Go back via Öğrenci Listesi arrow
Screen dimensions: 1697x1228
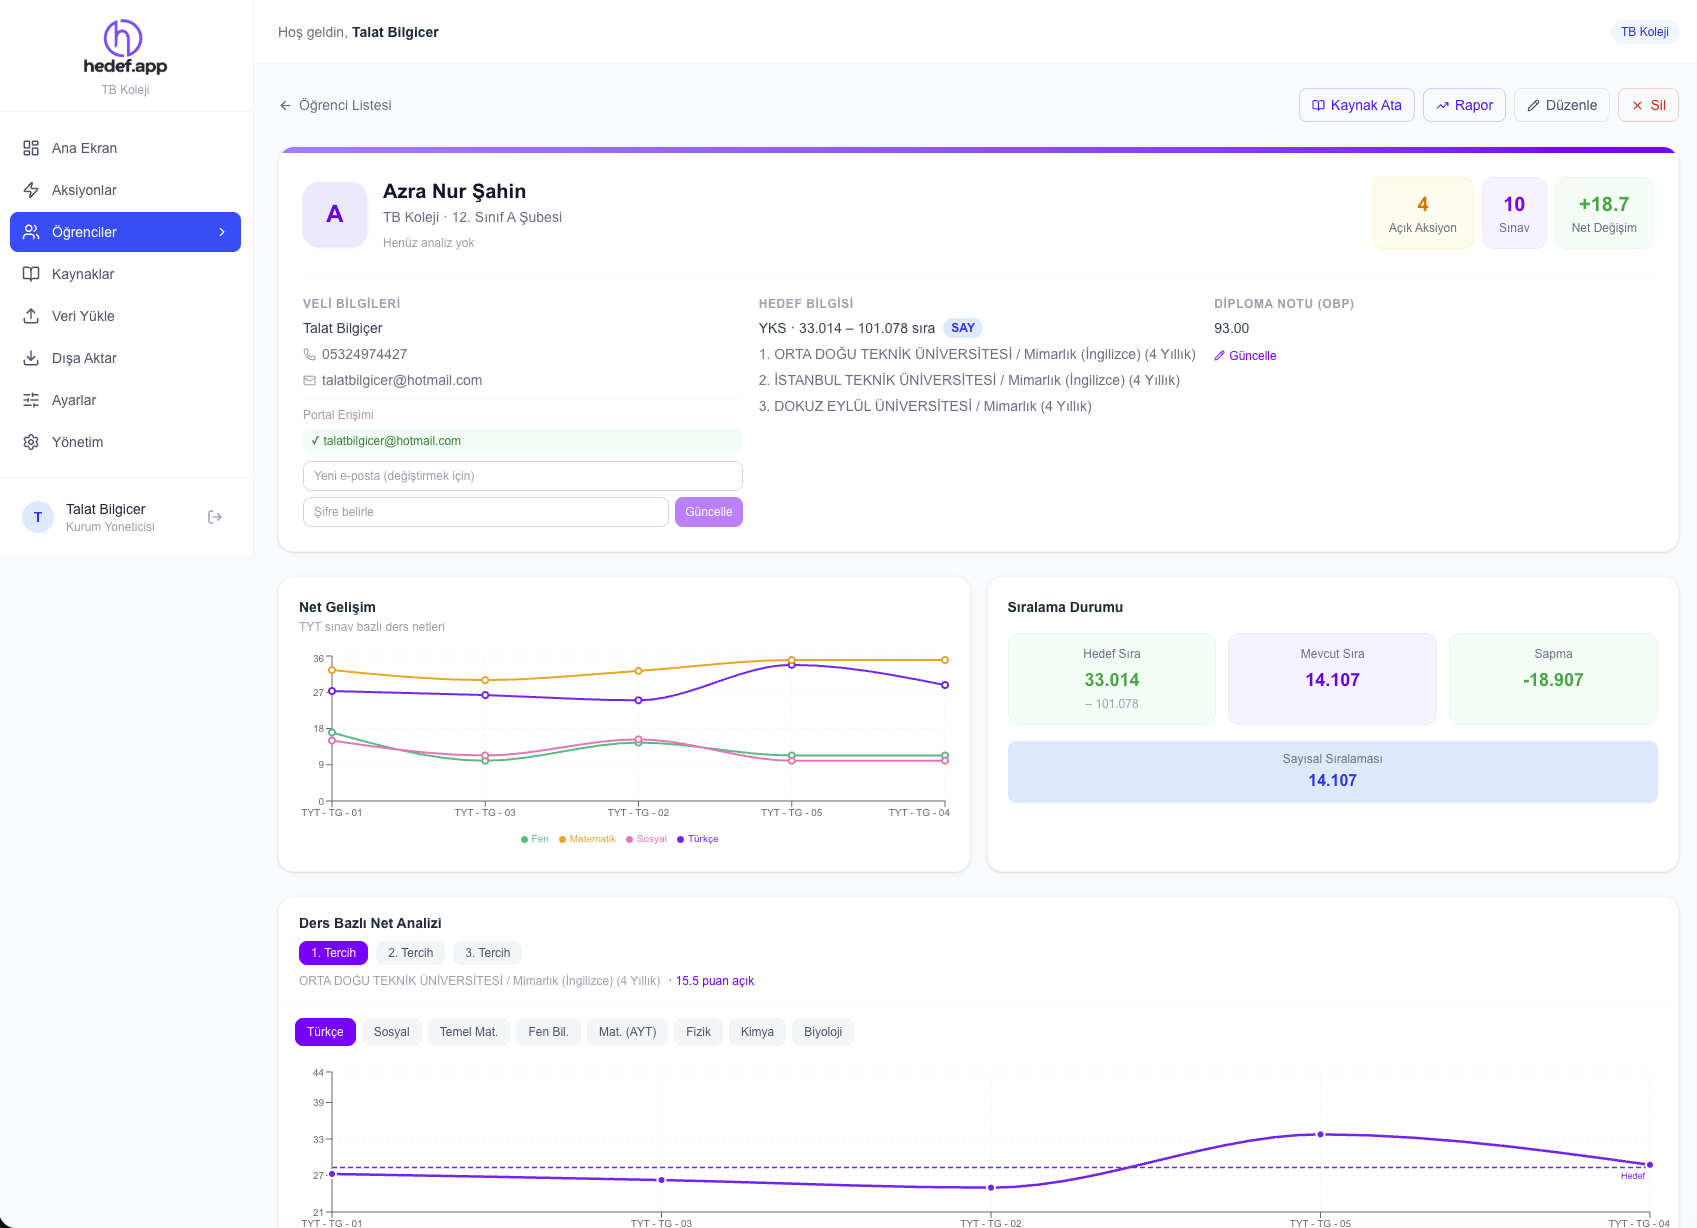(286, 105)
